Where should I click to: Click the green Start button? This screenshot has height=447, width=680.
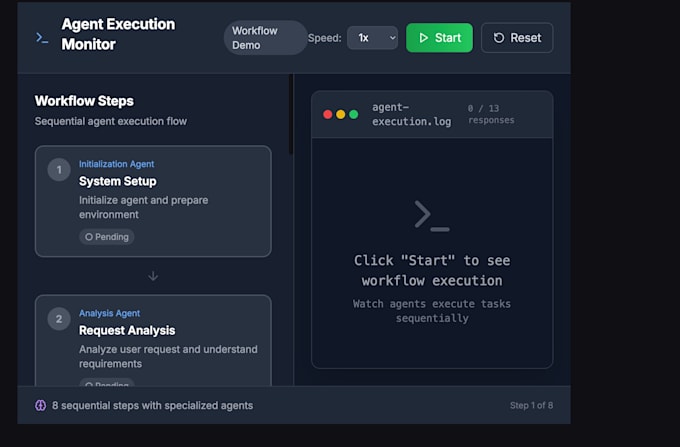point(439,38)
